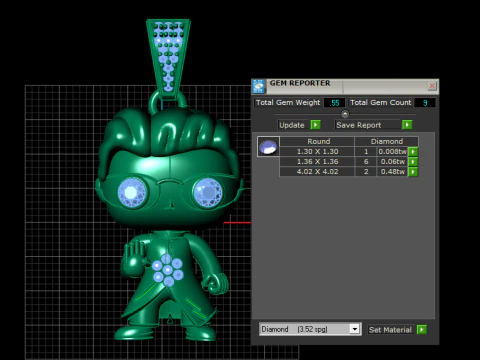Click green arrow on 0.48tw row
The width and height of the screenshot is (480, 360).
pos(413,172)
